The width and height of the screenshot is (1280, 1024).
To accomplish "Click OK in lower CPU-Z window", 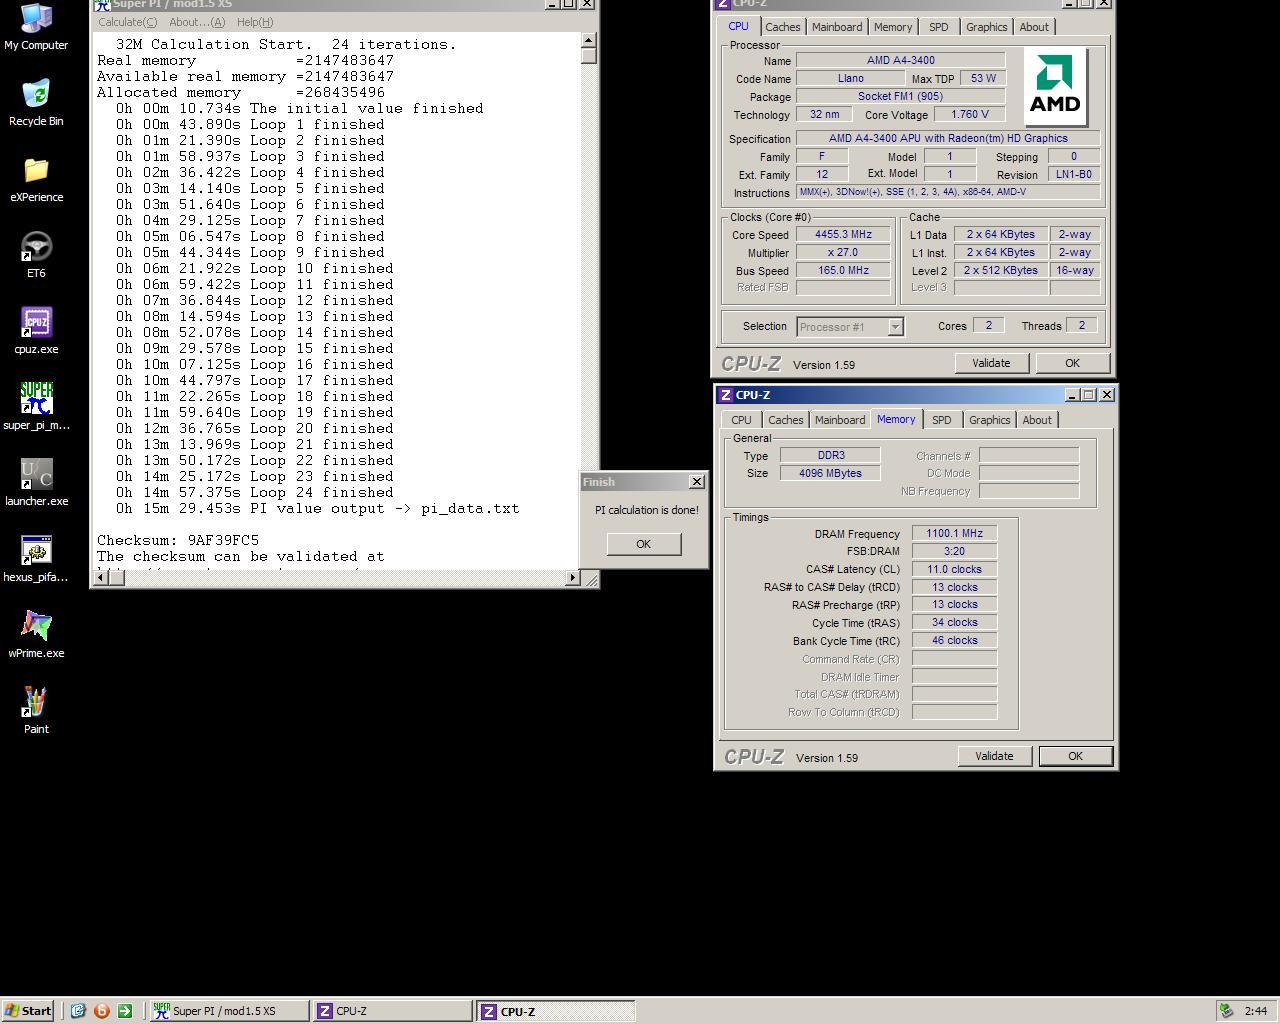I will pos(1075,756).
